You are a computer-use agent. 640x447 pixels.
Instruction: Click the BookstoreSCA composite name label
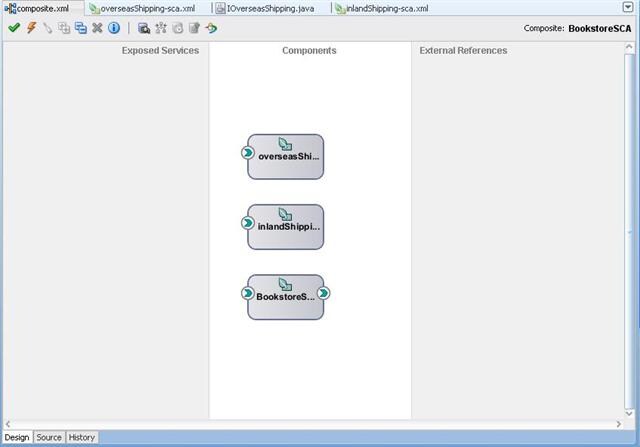(600, 28)
